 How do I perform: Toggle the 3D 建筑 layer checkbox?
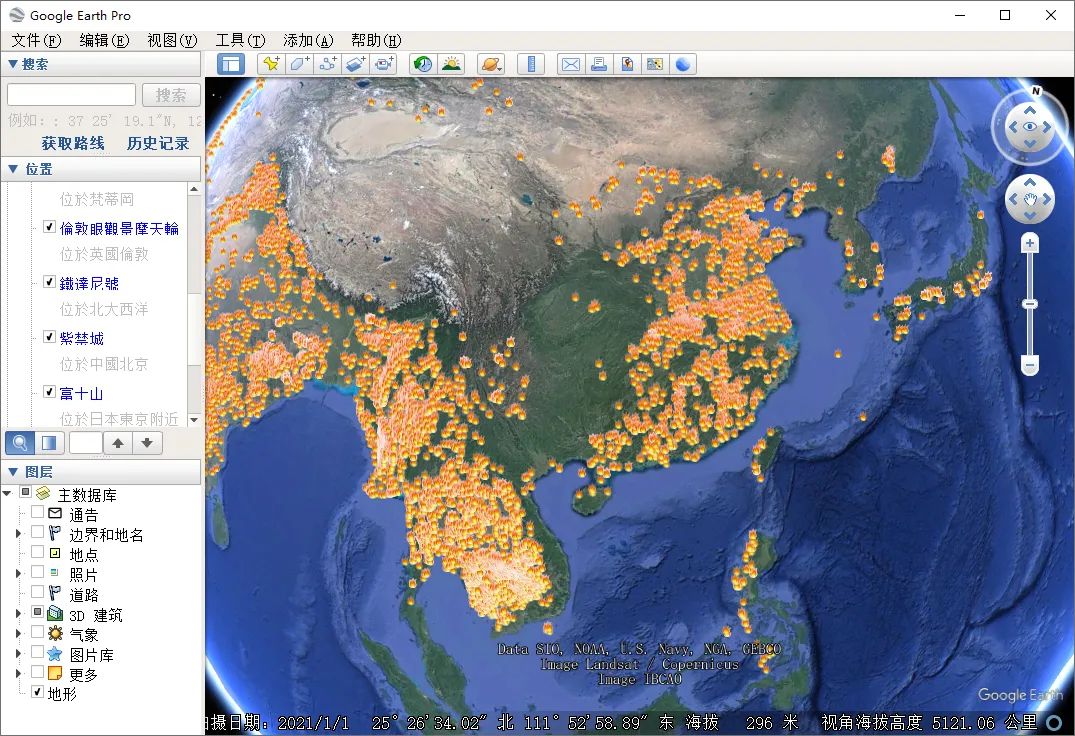point(38,612)
